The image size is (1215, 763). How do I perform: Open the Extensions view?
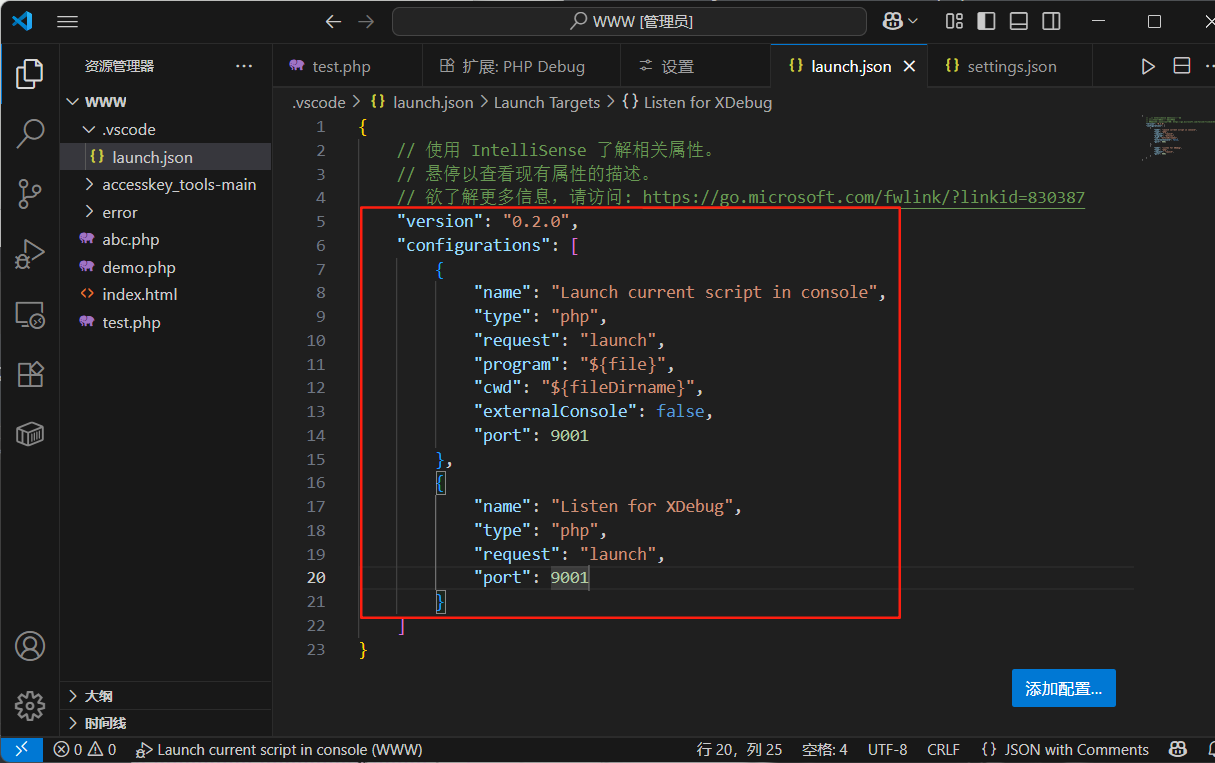30,375
